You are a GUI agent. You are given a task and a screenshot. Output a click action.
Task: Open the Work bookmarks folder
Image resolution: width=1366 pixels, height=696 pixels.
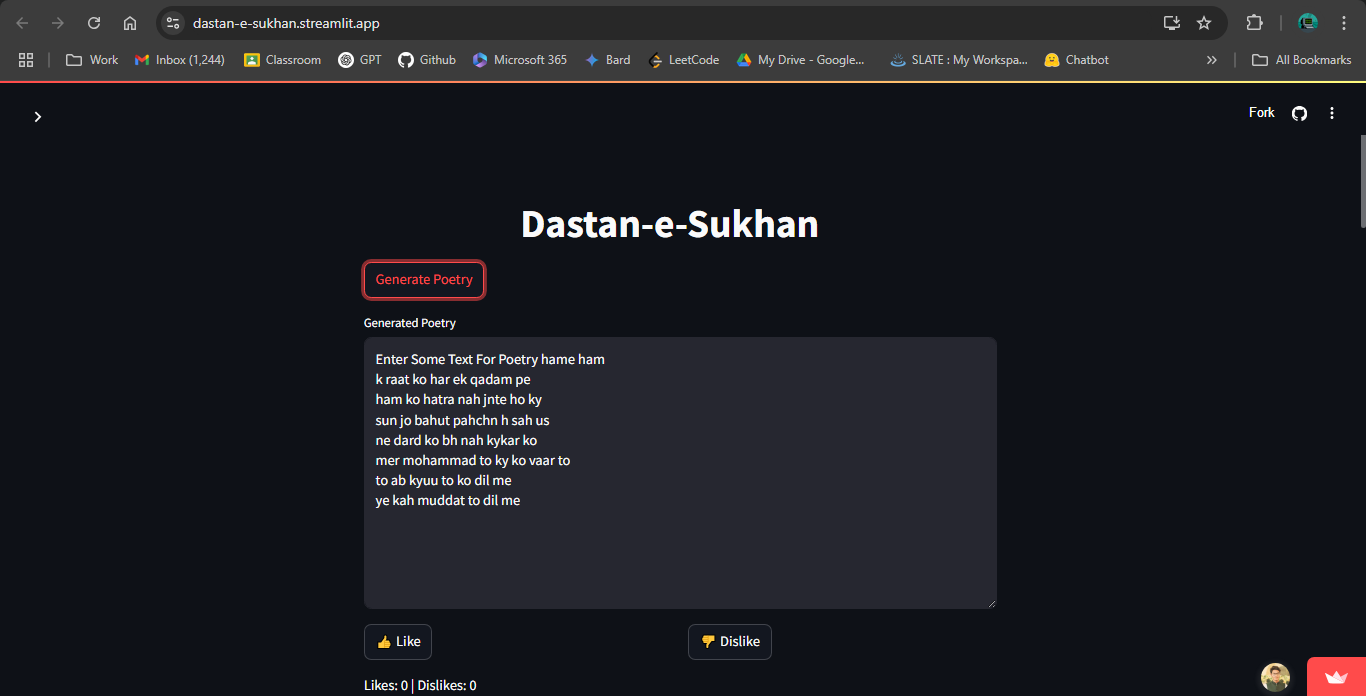tap(91, 60)
